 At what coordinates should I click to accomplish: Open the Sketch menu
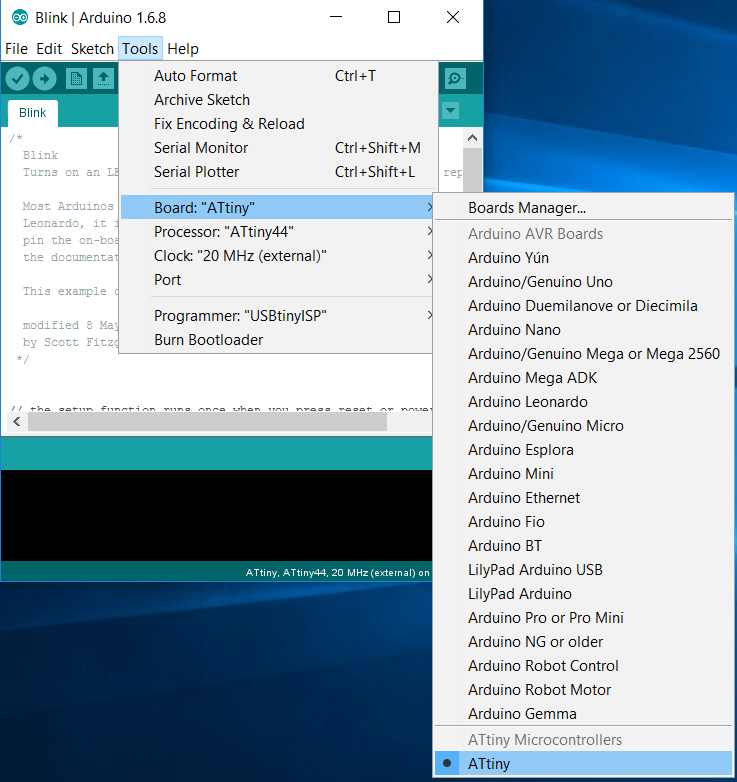click(92, 49)
